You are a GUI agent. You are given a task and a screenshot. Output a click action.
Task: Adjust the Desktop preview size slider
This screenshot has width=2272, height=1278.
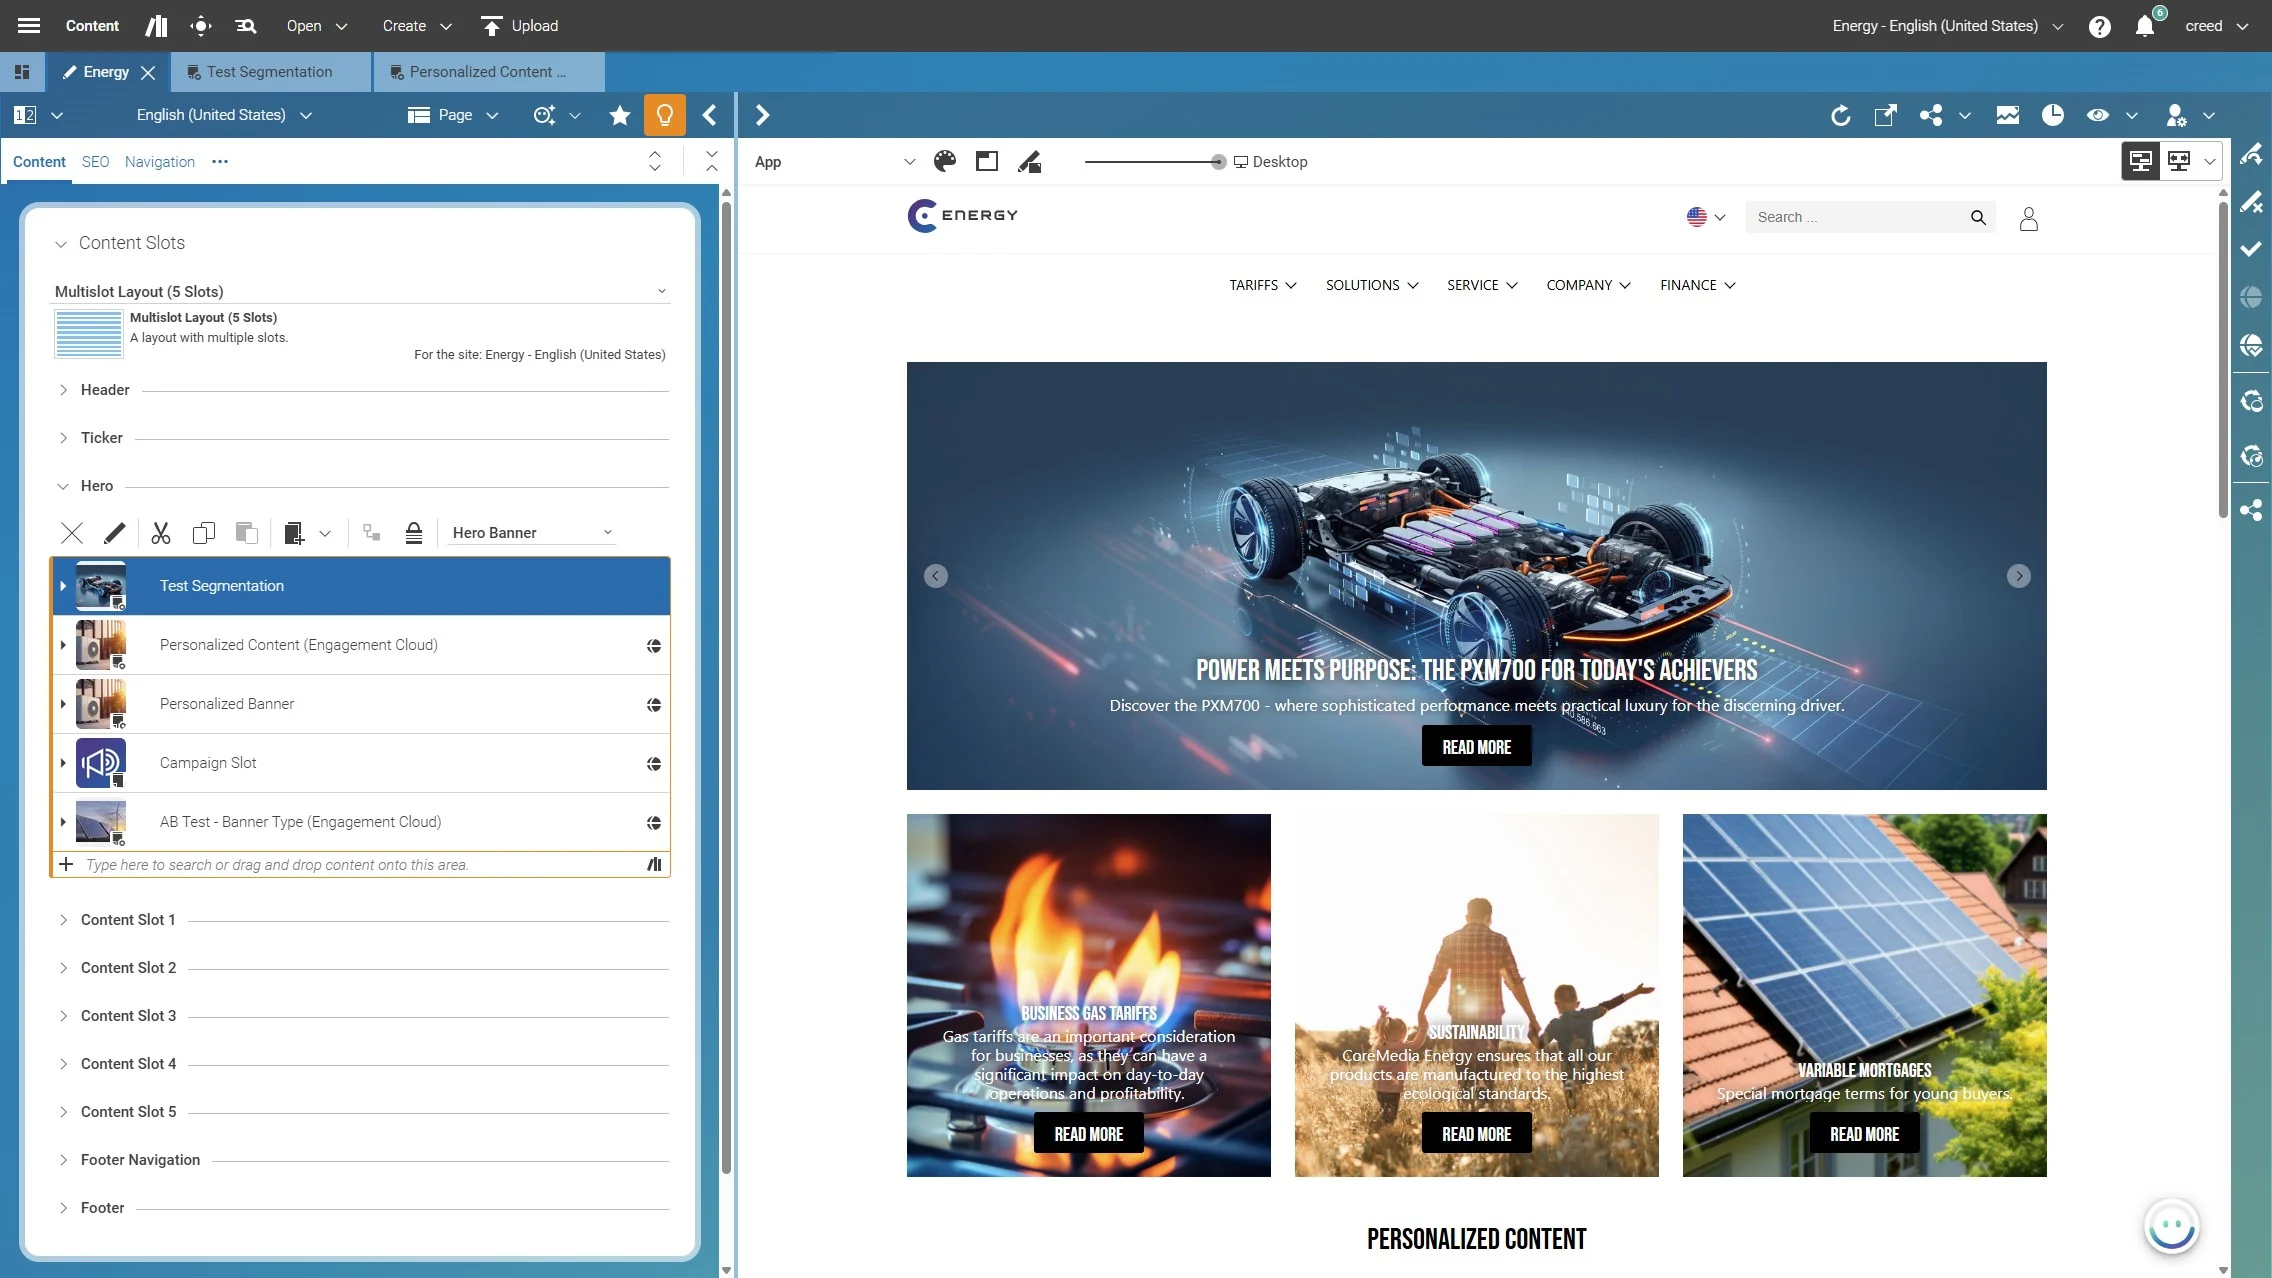pyautogui.click(x=1217, y=162)
